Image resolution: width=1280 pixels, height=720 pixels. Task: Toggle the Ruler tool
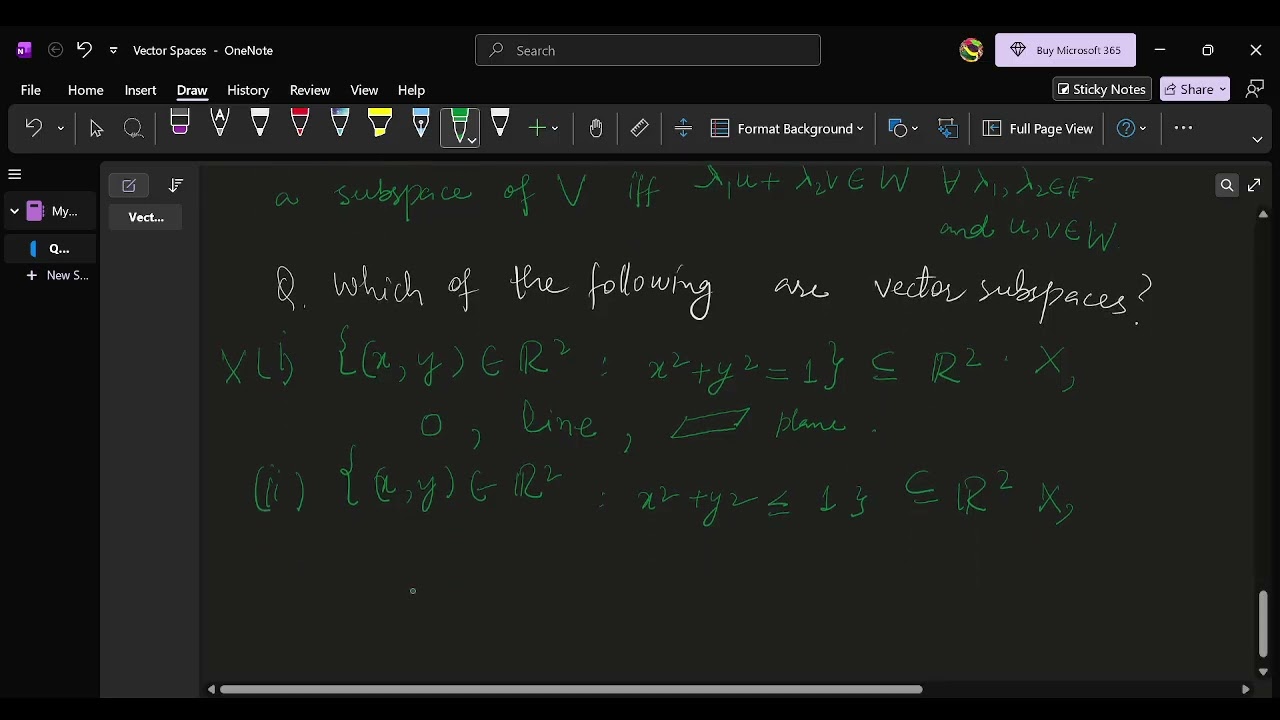coord(640,128)
